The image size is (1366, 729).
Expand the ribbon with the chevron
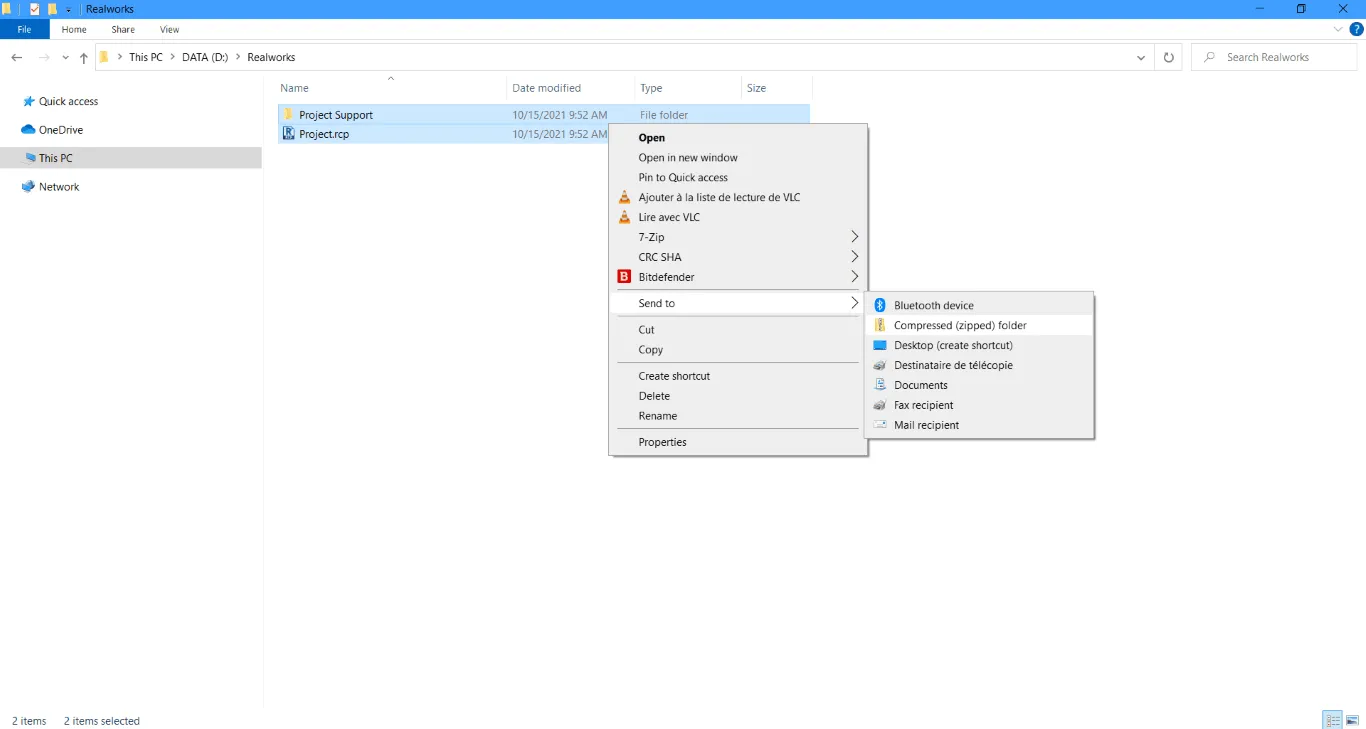tap(1339, 29)
